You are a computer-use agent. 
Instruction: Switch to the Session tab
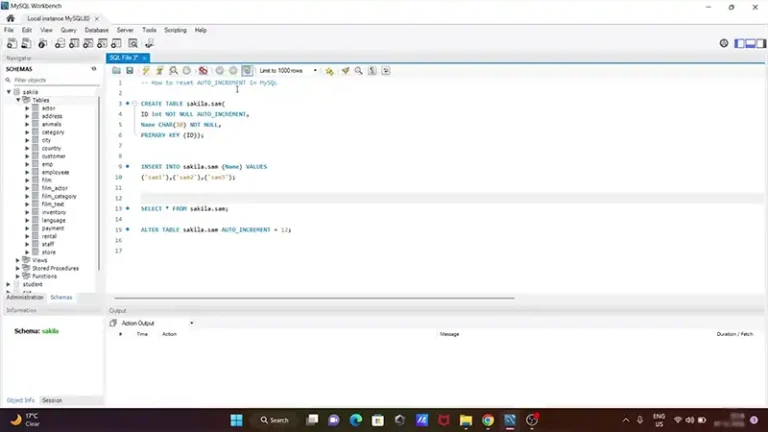[52, 400]
